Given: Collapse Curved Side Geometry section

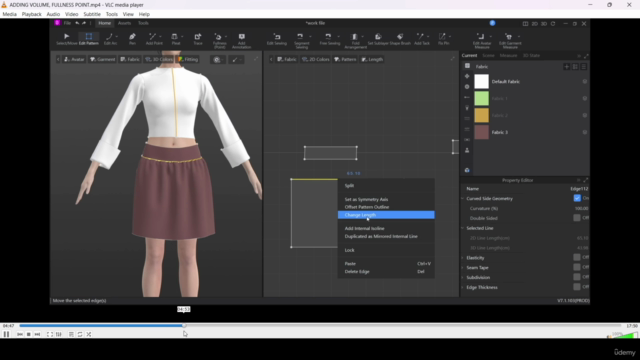Looking at the screenshot, I should point(463,198).
